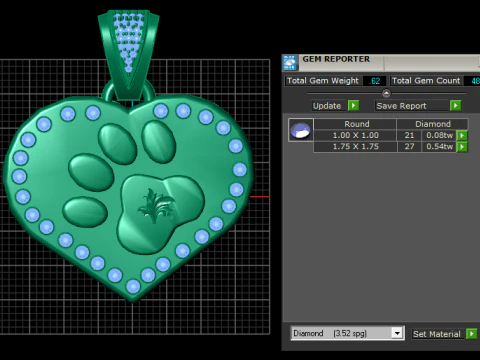Screen dimensions: 480x360
Task: Open the Diamond material dropdown arrow
Action: point(397,333)
